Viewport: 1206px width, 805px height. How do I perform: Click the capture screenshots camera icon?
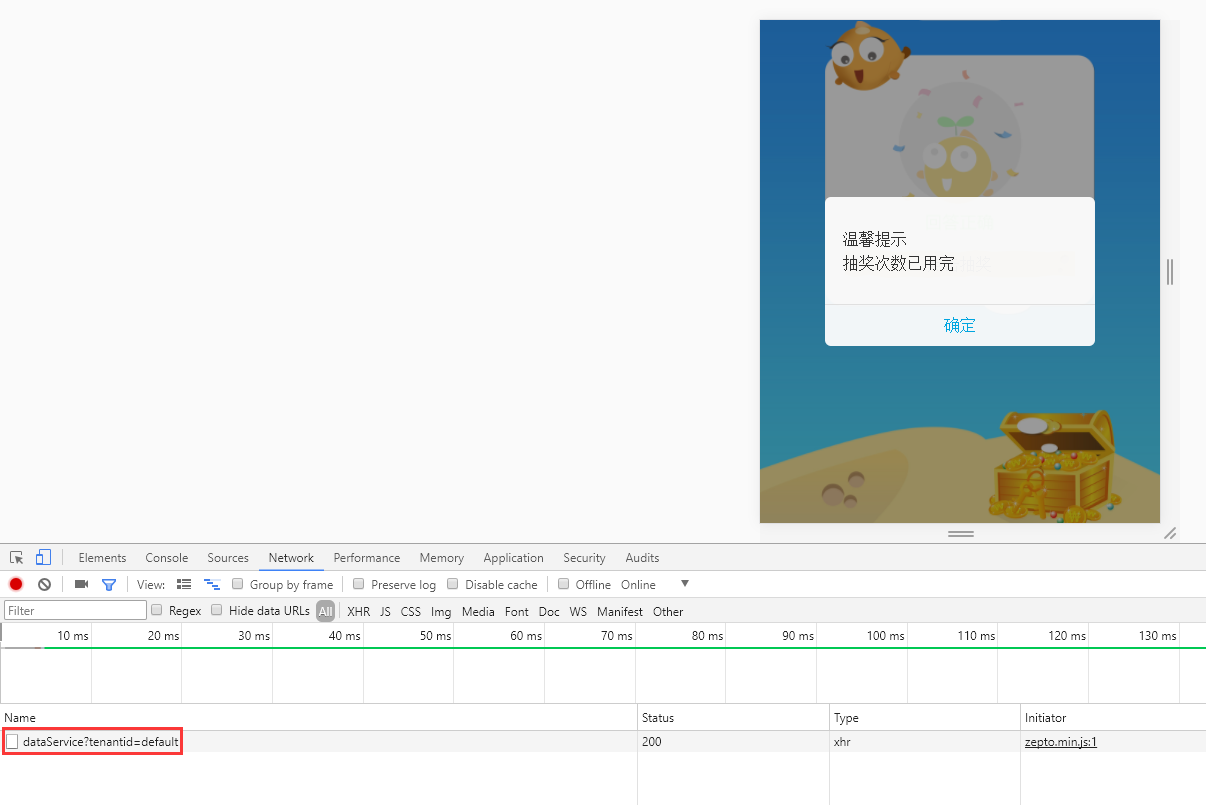click(82, 585)
